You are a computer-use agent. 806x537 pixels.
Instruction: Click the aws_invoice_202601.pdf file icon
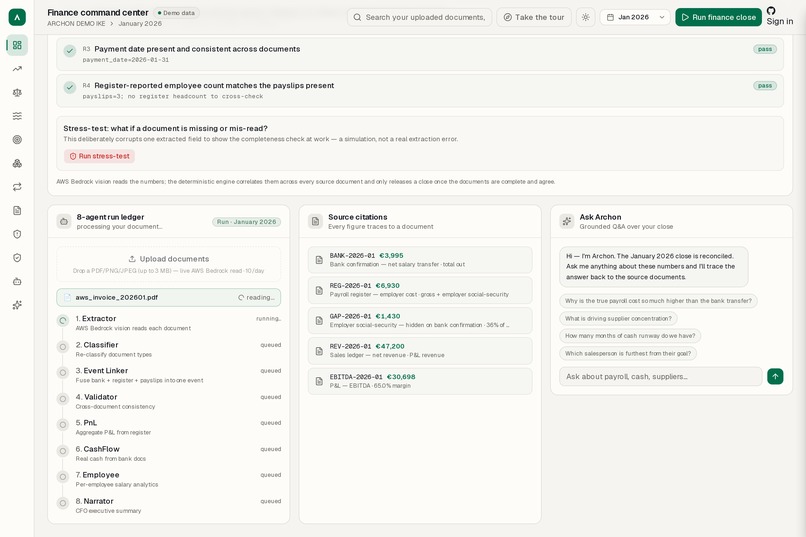[67, 298]
